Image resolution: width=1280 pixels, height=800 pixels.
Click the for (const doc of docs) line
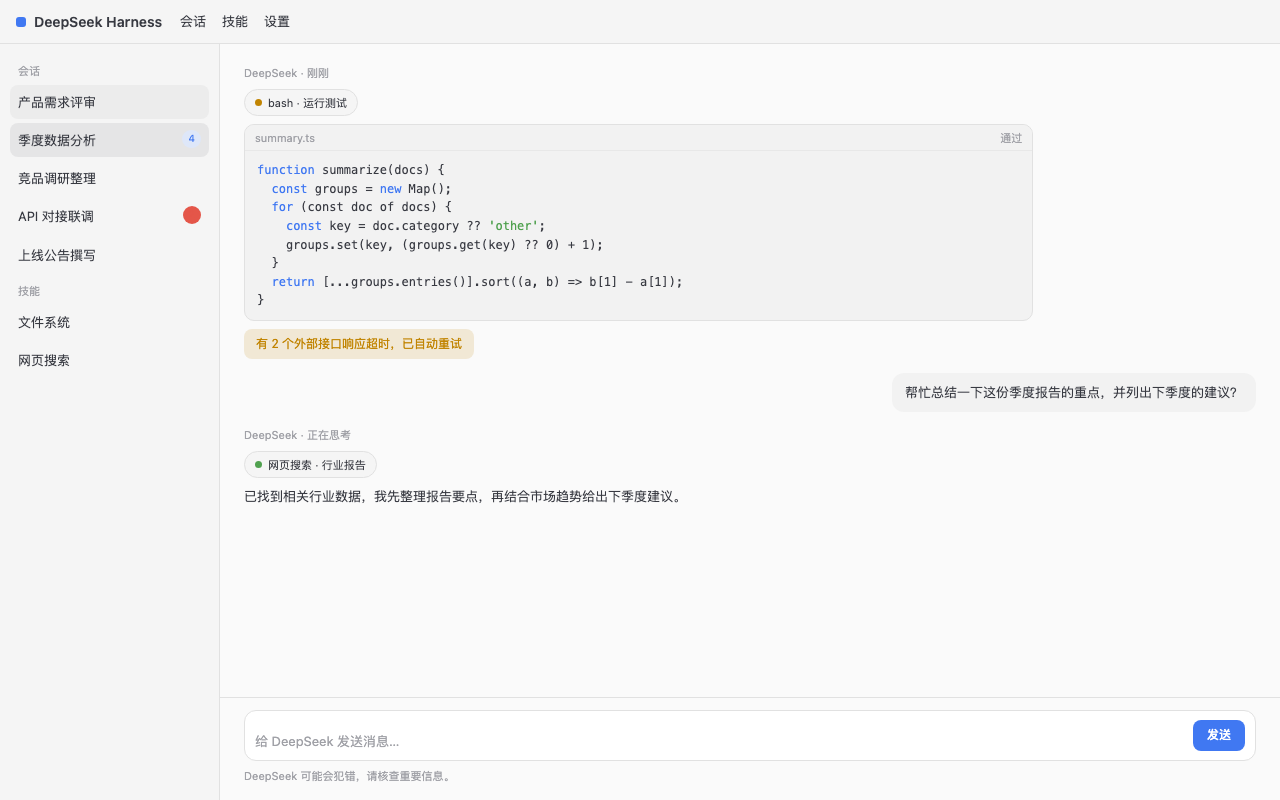click(x=362, y=207)
